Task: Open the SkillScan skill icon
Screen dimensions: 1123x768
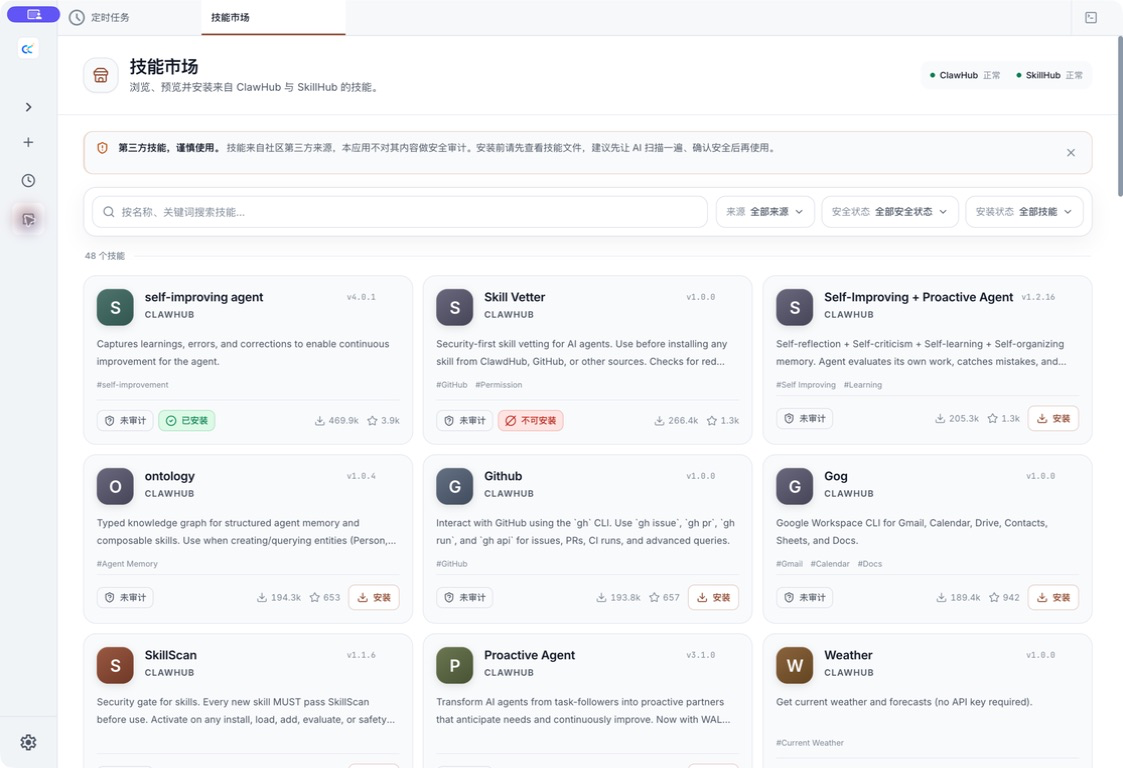Action: (x=115, y=666)
